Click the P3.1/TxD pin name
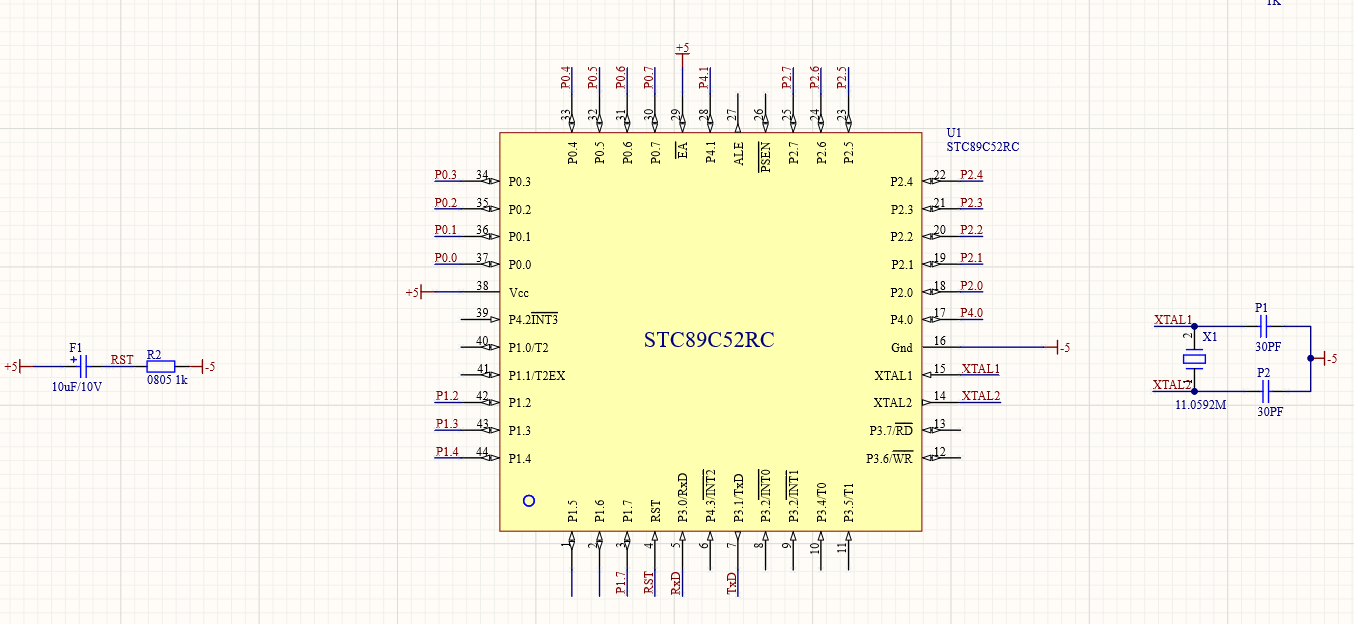 point(738,498)
